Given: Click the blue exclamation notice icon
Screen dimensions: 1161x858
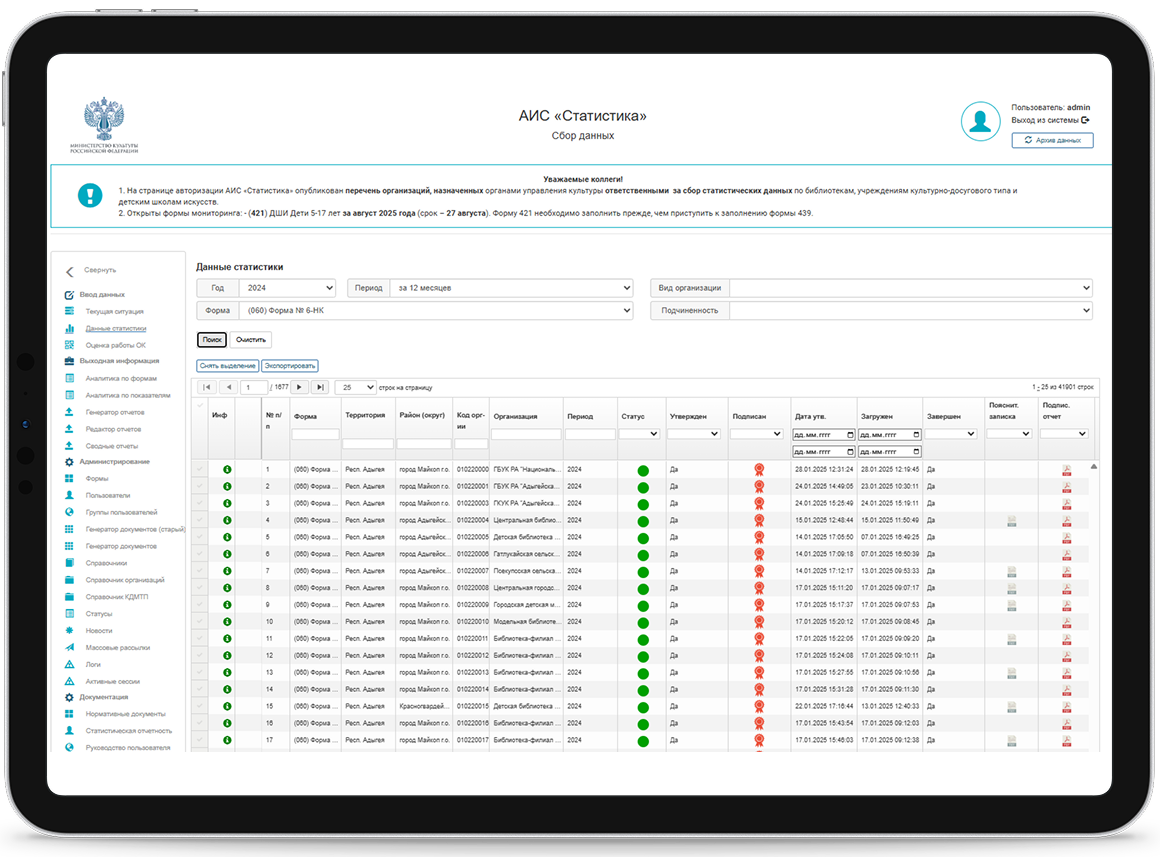Looking at the screenshot, I should pos(90,195).
